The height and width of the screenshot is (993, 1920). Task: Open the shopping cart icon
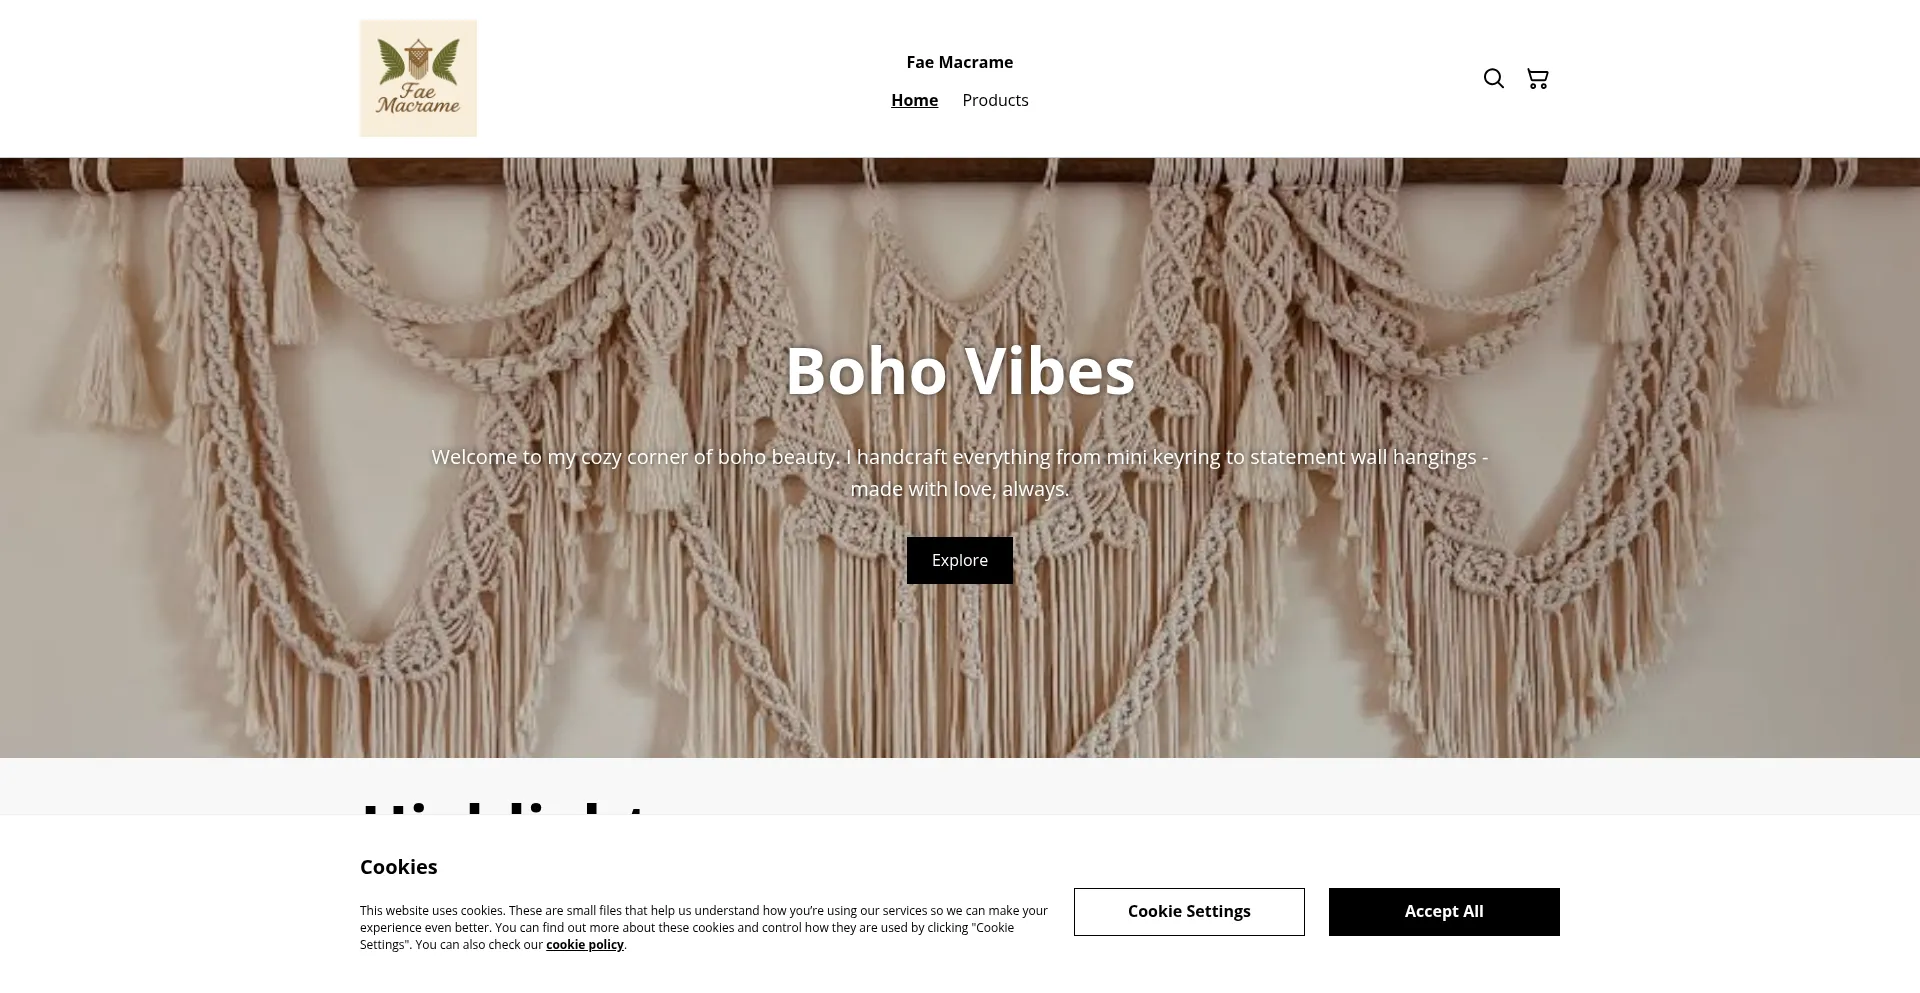pos(1537,79)
